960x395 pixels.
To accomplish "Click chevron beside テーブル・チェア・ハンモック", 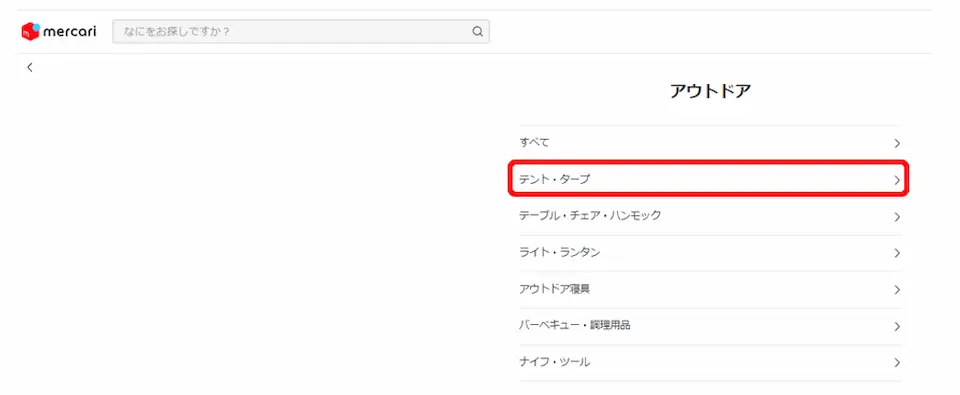I will pyautogui.click(x=897, y=217).
